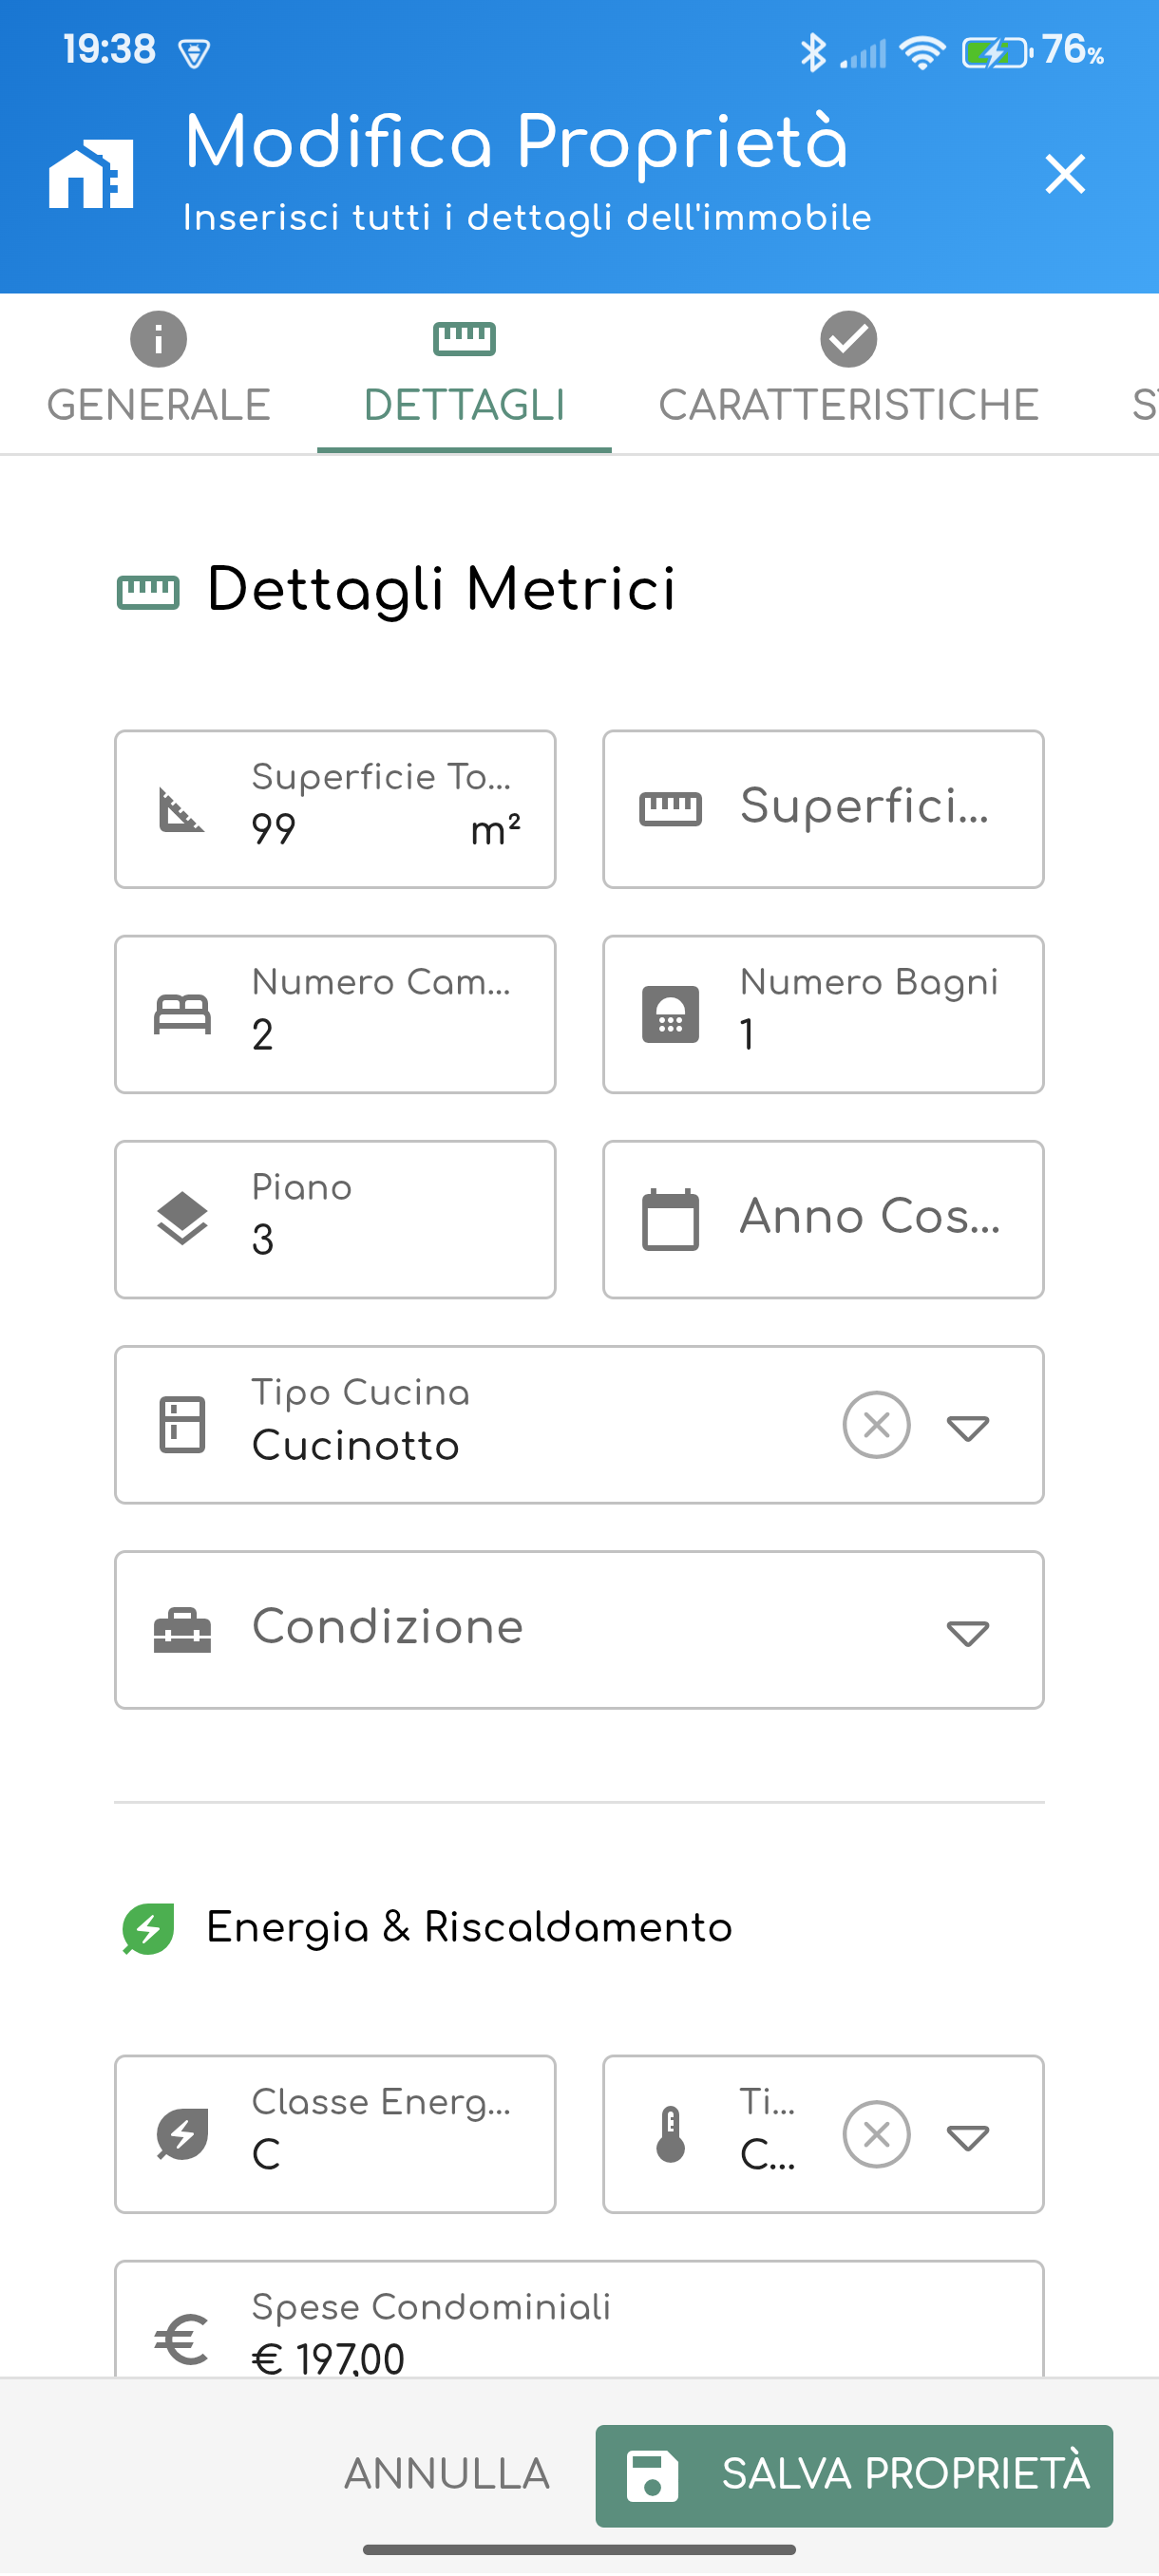Clear the Tipo Cucina selection

point(876,1425)
